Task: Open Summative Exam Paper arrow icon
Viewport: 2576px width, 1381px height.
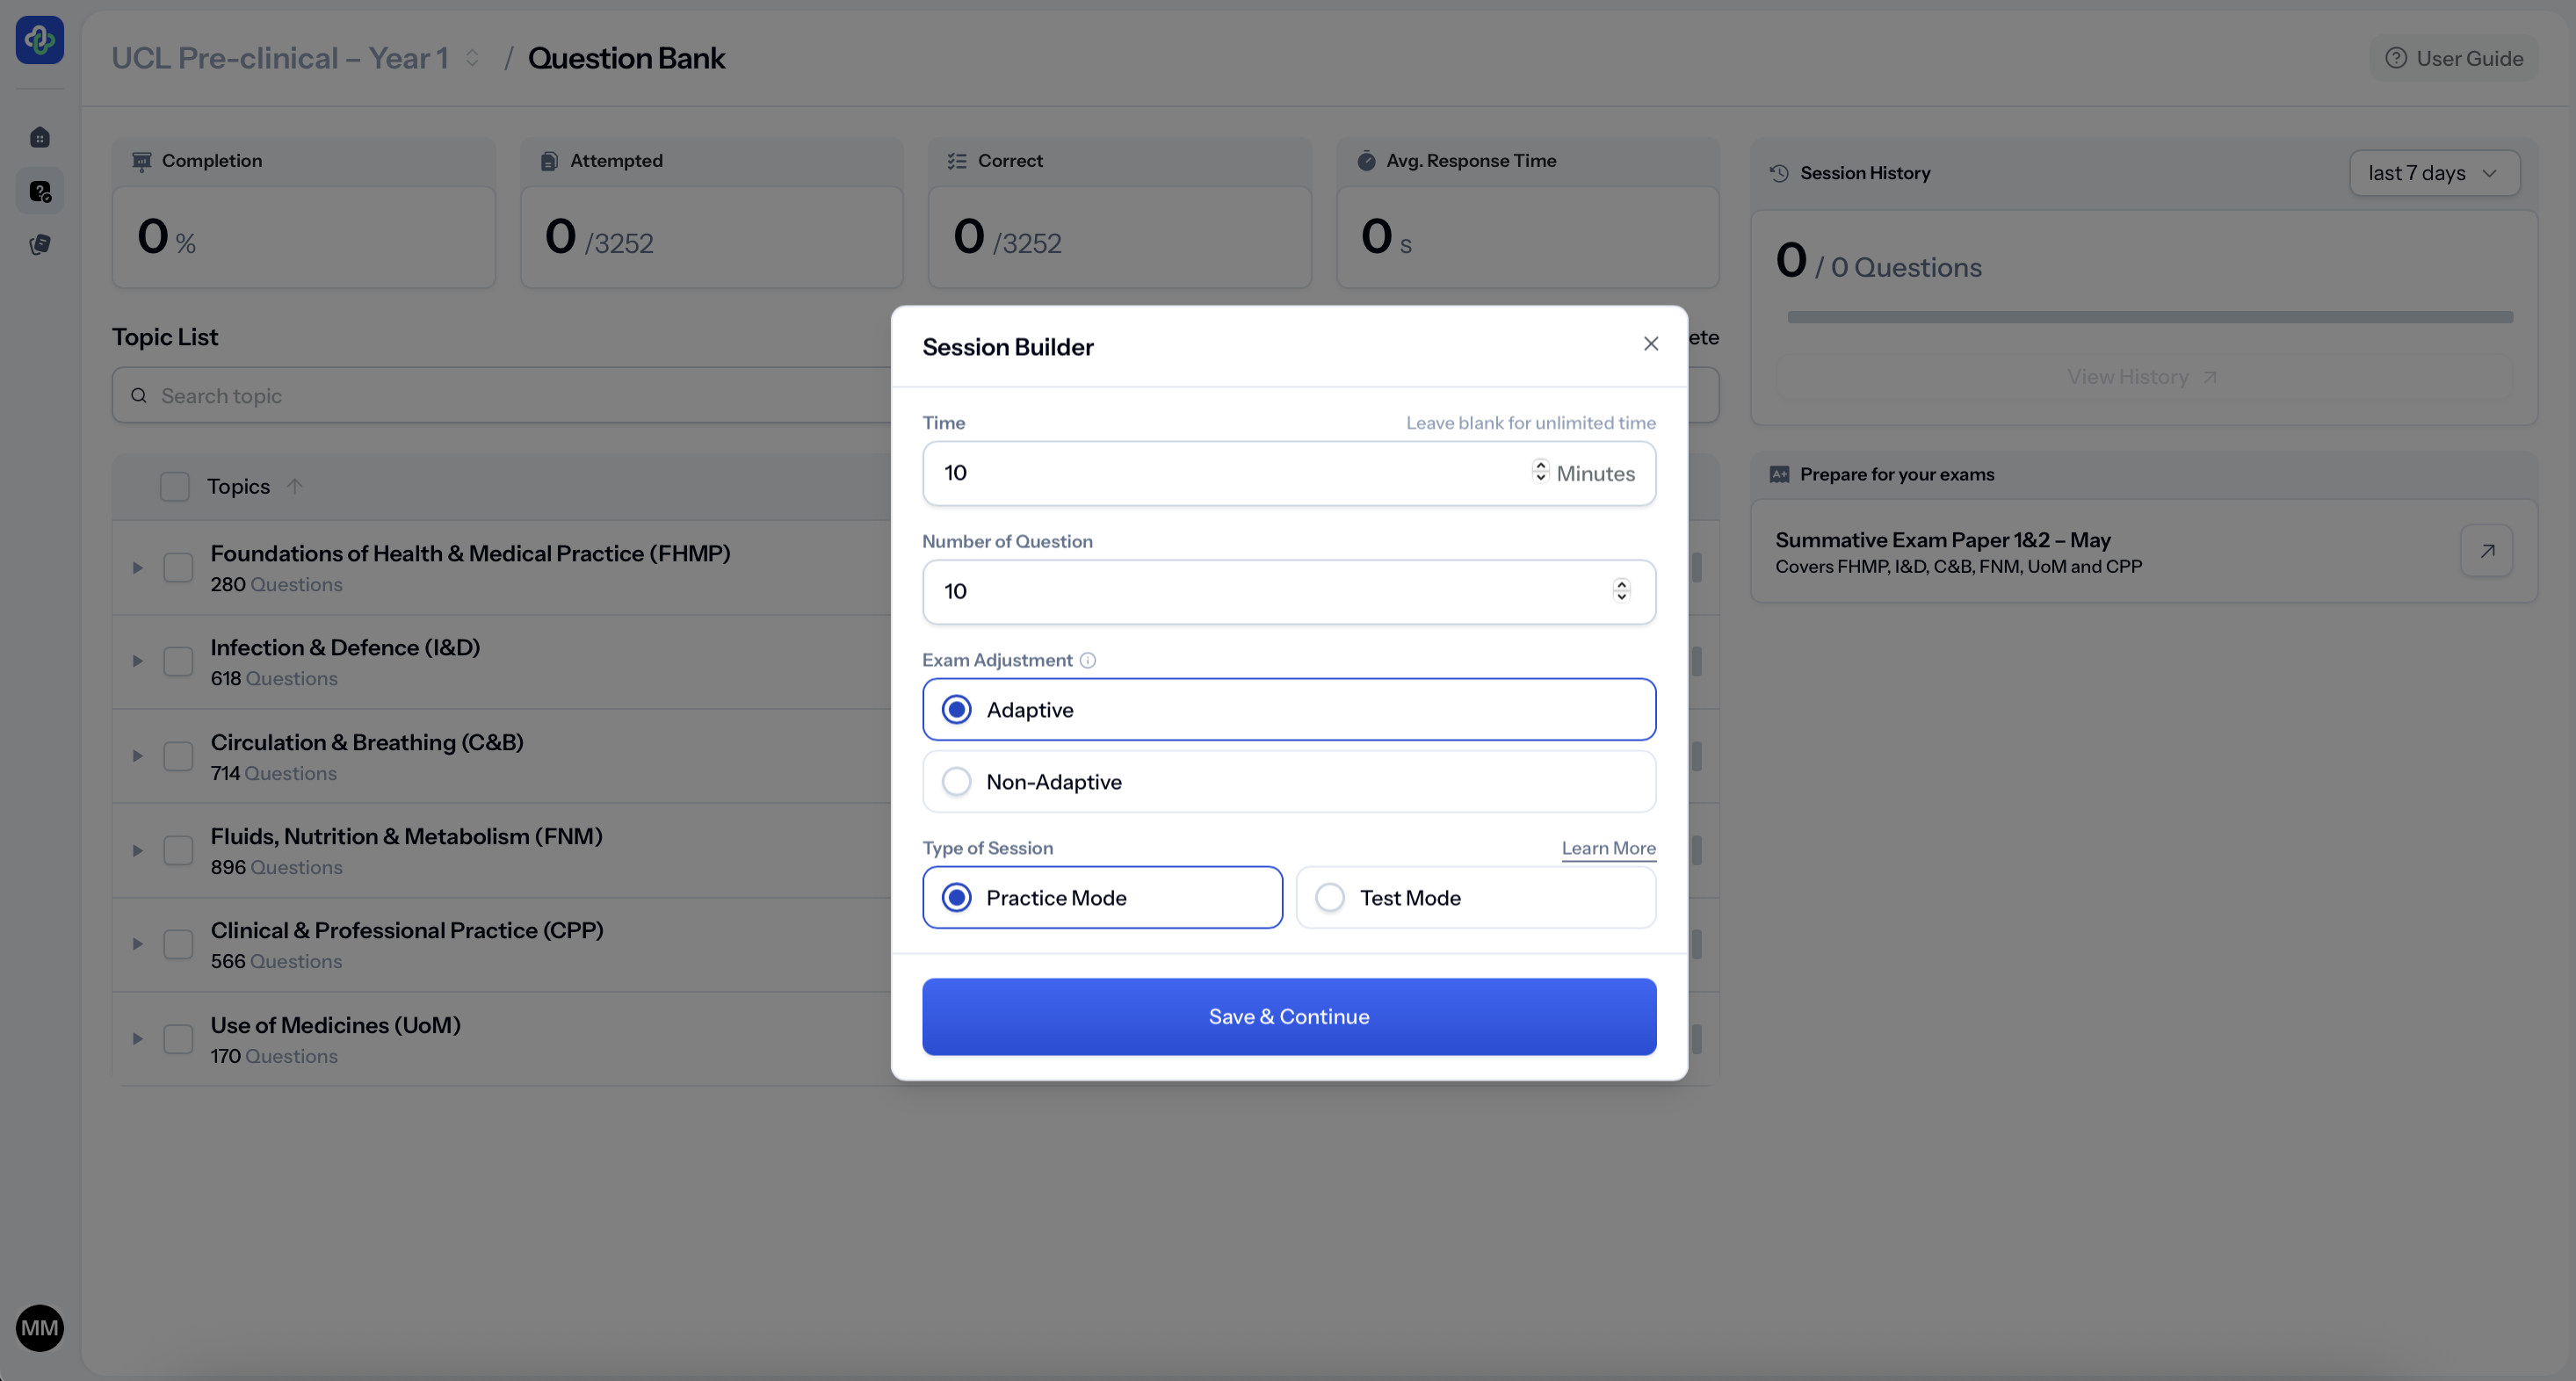Action: coord(2486,551)
